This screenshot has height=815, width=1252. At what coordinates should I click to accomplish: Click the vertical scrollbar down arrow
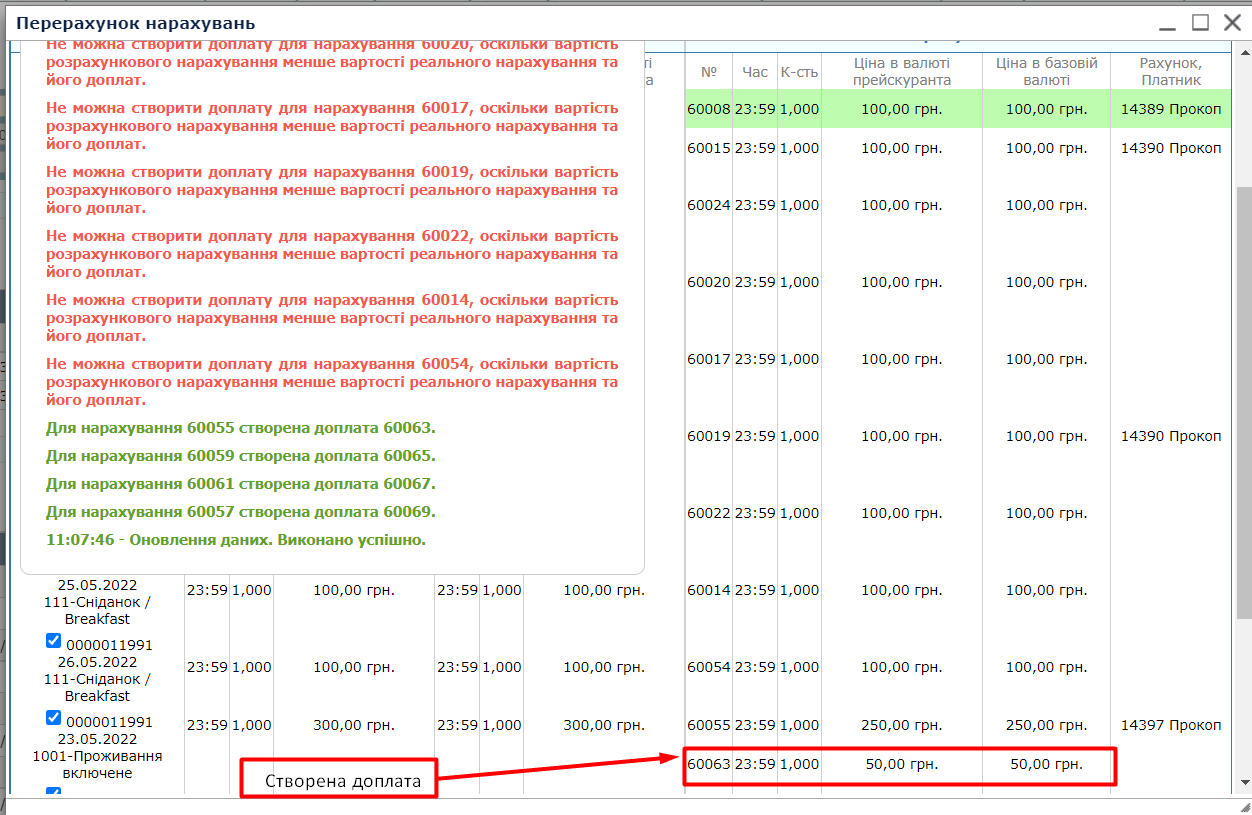coord(1243,781)
